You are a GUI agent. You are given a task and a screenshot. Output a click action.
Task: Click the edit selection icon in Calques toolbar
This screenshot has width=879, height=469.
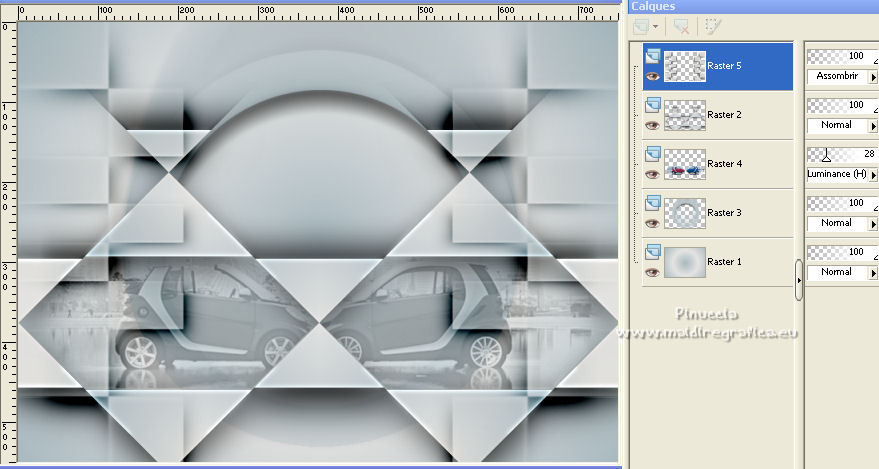tap(713, 26)
